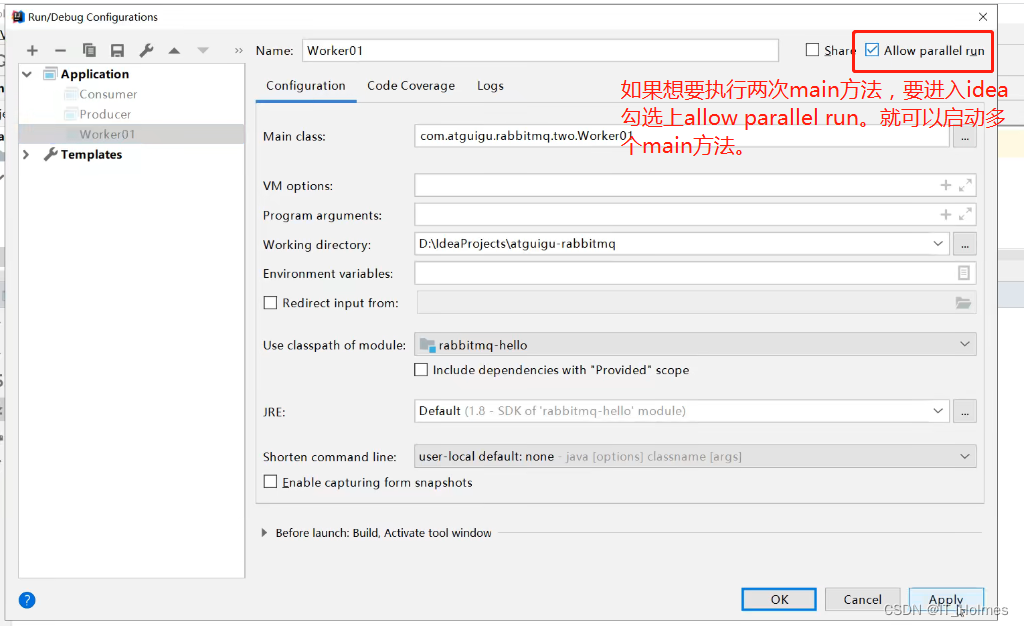The width and height of the screenshot is (1024, 626).
Task: Add VM options with the plus icon
Action: (x=945, y=185)
